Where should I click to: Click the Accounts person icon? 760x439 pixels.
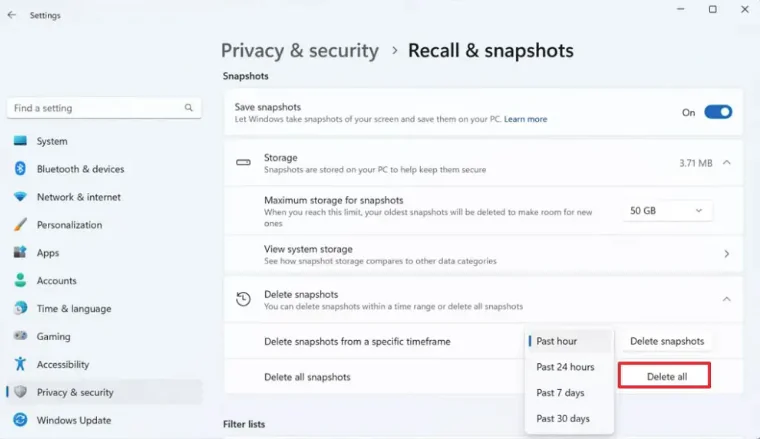tap(20, 281)
